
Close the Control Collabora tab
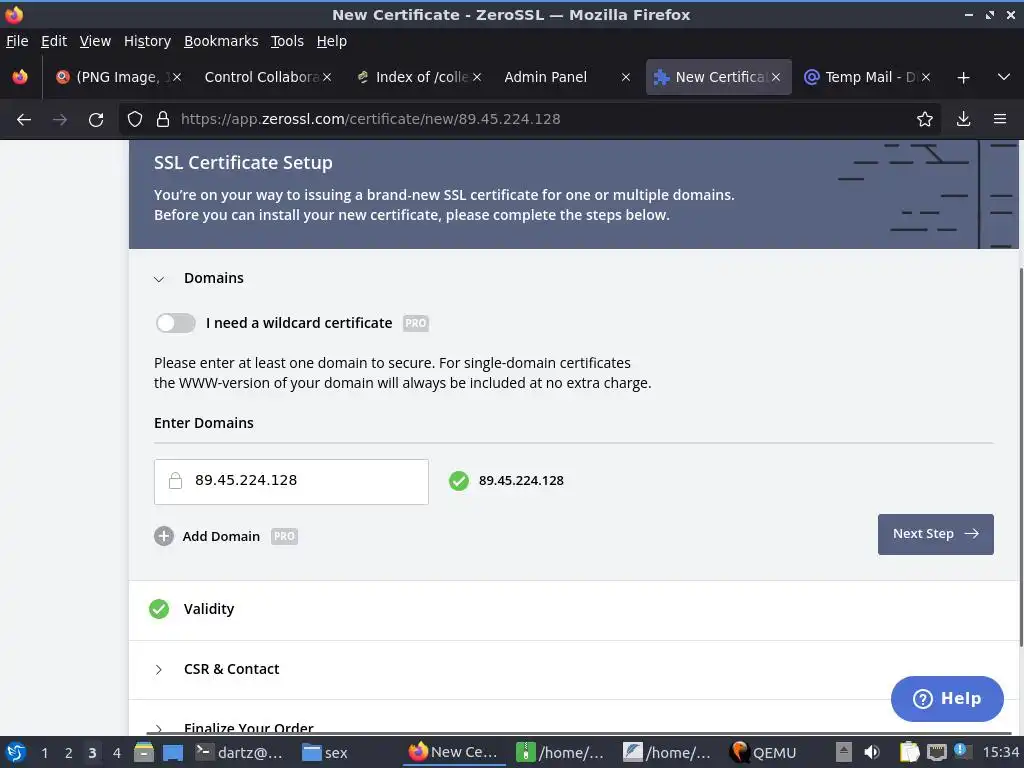point(327,77)
